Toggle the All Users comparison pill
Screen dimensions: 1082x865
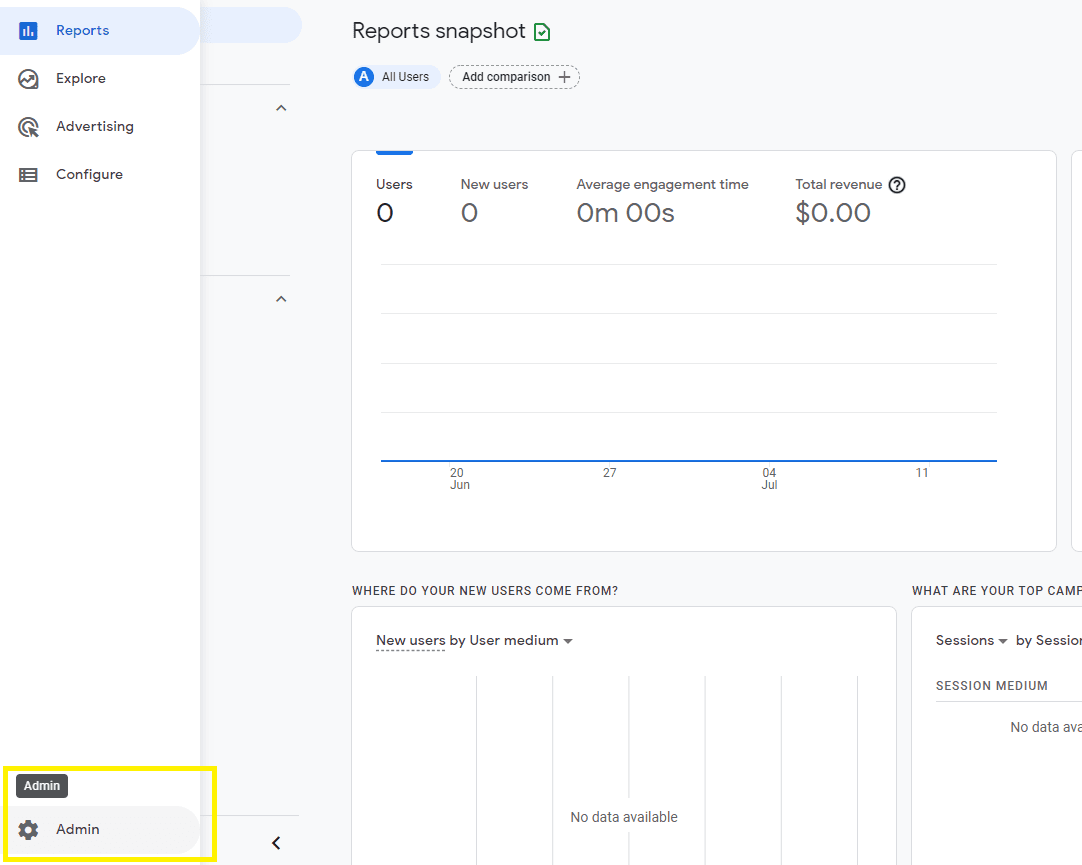coord(396,76)
